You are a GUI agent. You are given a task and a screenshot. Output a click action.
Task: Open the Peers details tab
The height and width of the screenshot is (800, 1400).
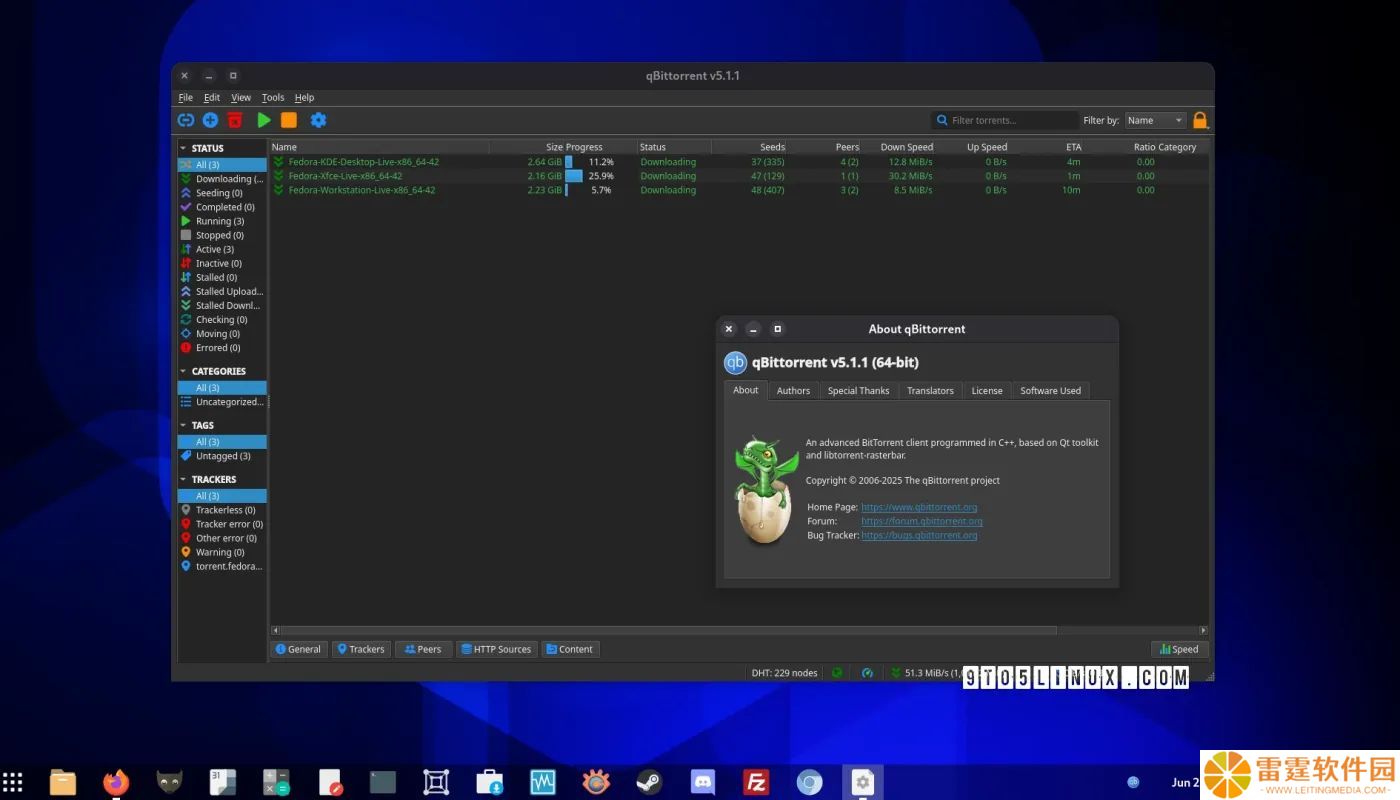coord(423,649)
